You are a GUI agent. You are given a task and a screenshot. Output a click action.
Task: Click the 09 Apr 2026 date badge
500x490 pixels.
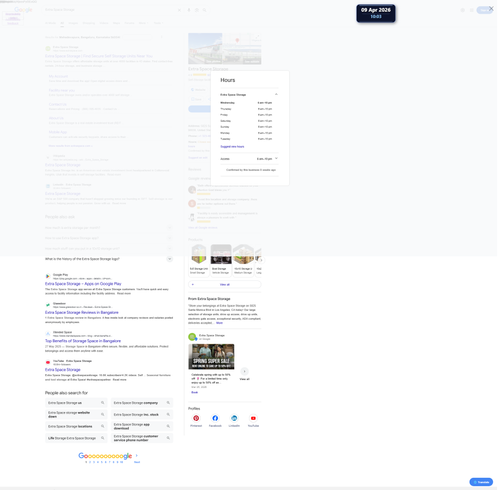376,13
